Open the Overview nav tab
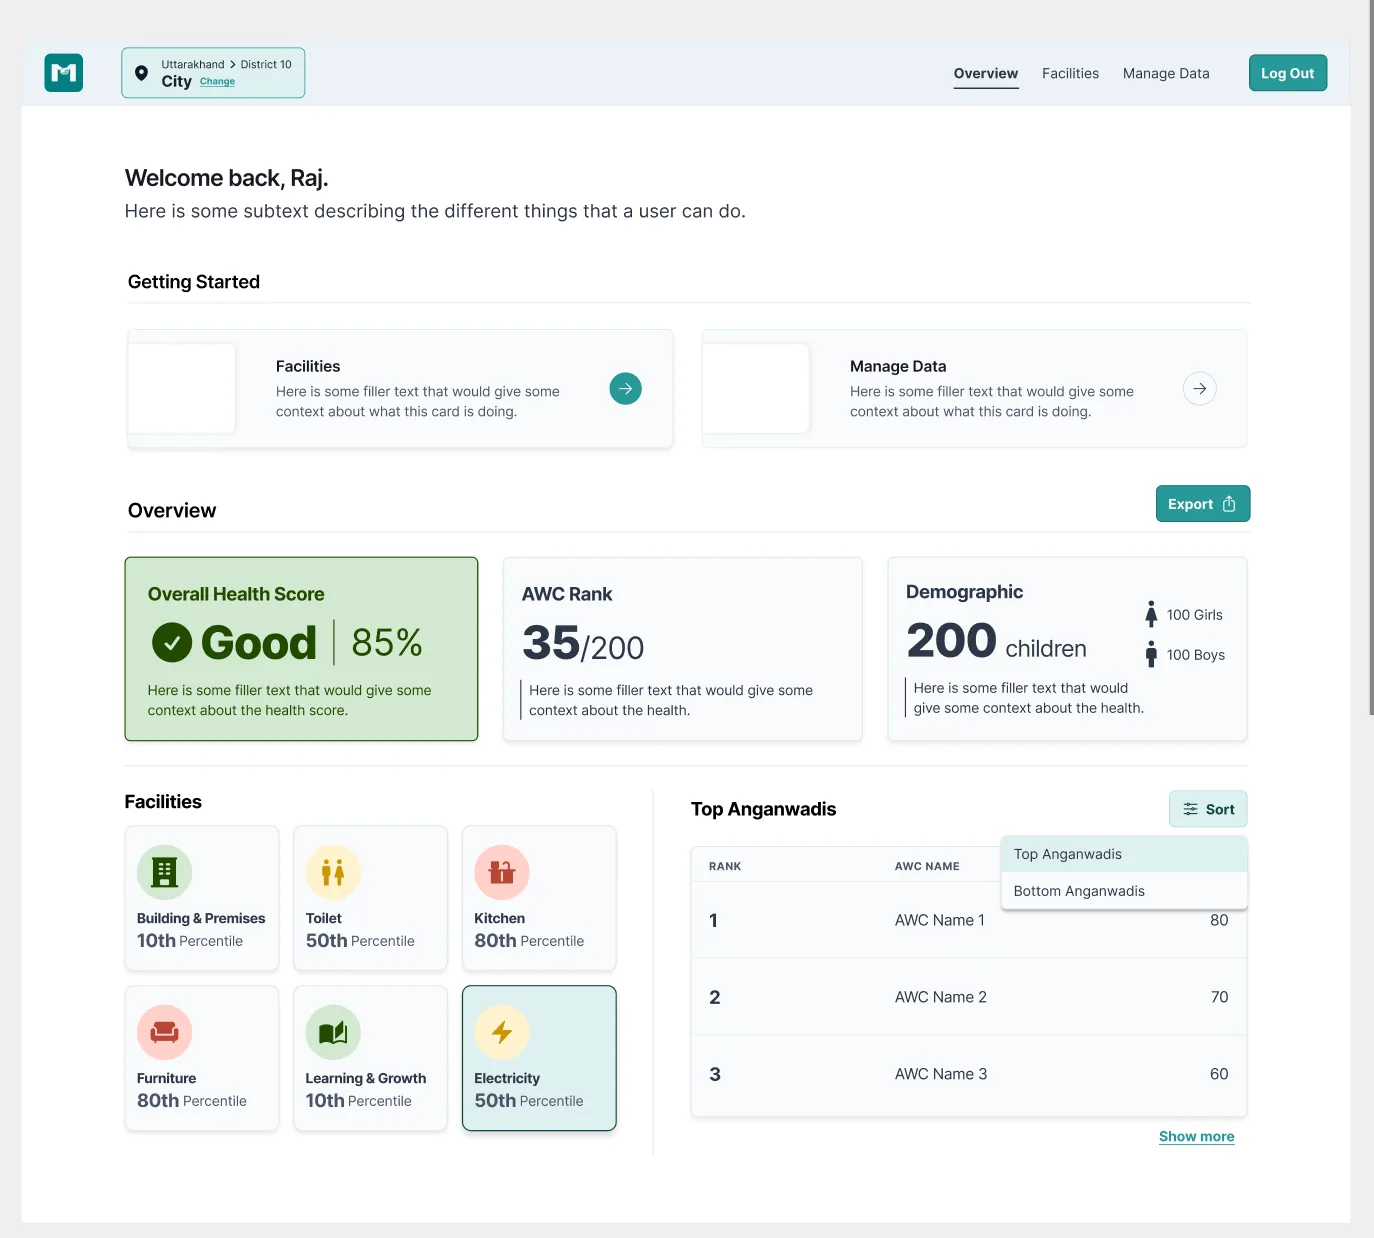Viewport: 1374px width, 1238px height. pos(986,73)
